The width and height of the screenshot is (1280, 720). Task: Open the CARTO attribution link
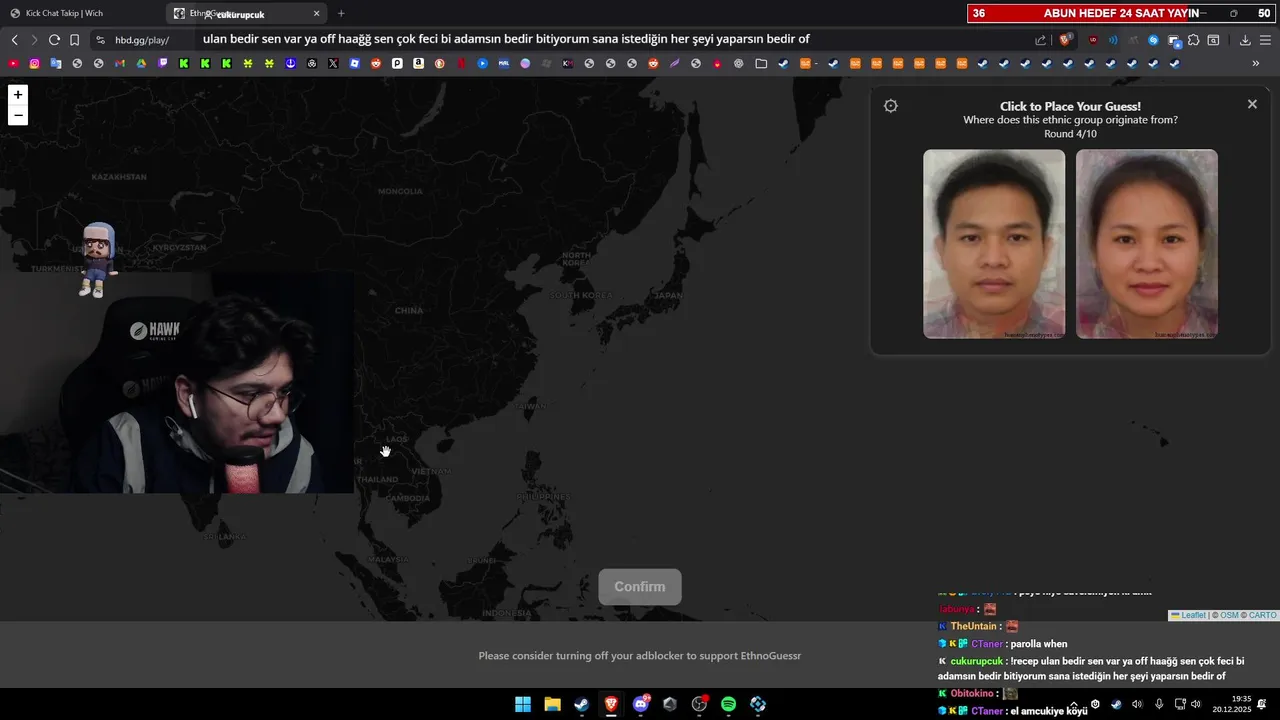tap(1262, 615)
